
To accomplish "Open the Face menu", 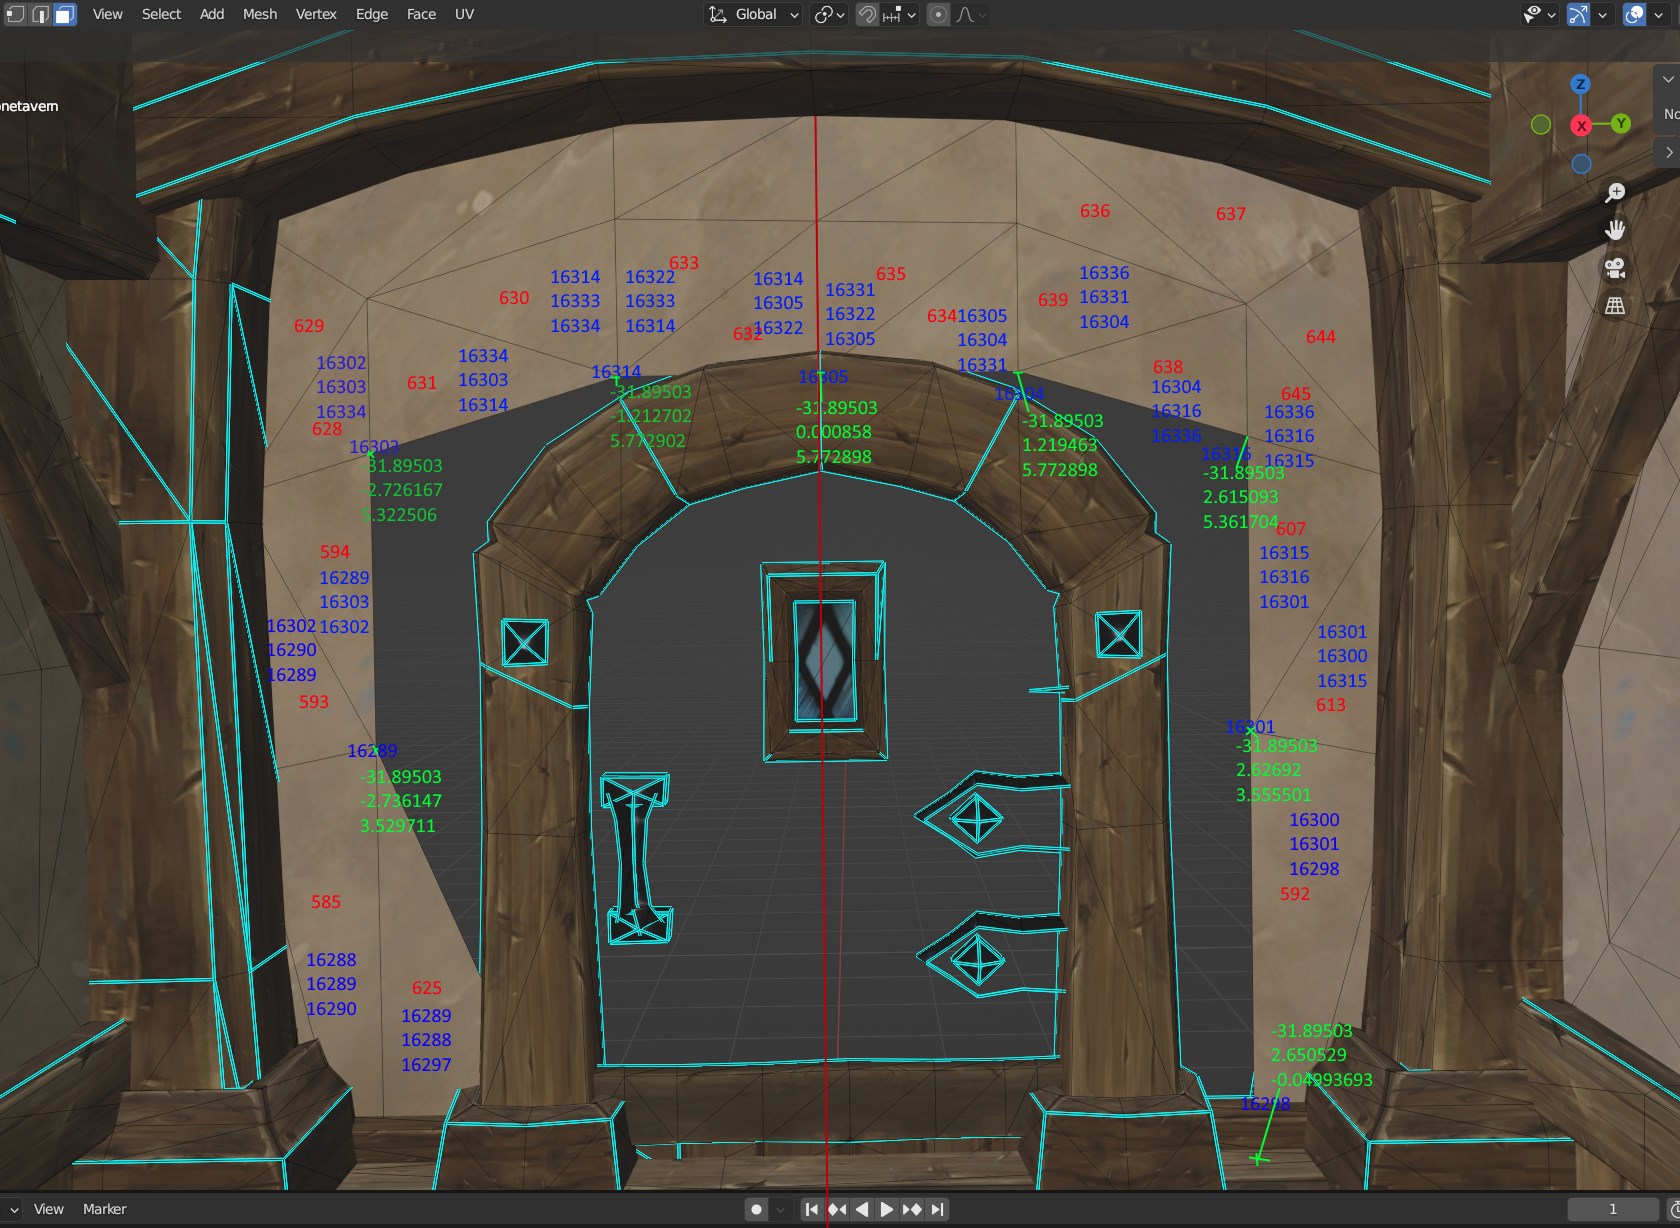I will coord(421,14).
